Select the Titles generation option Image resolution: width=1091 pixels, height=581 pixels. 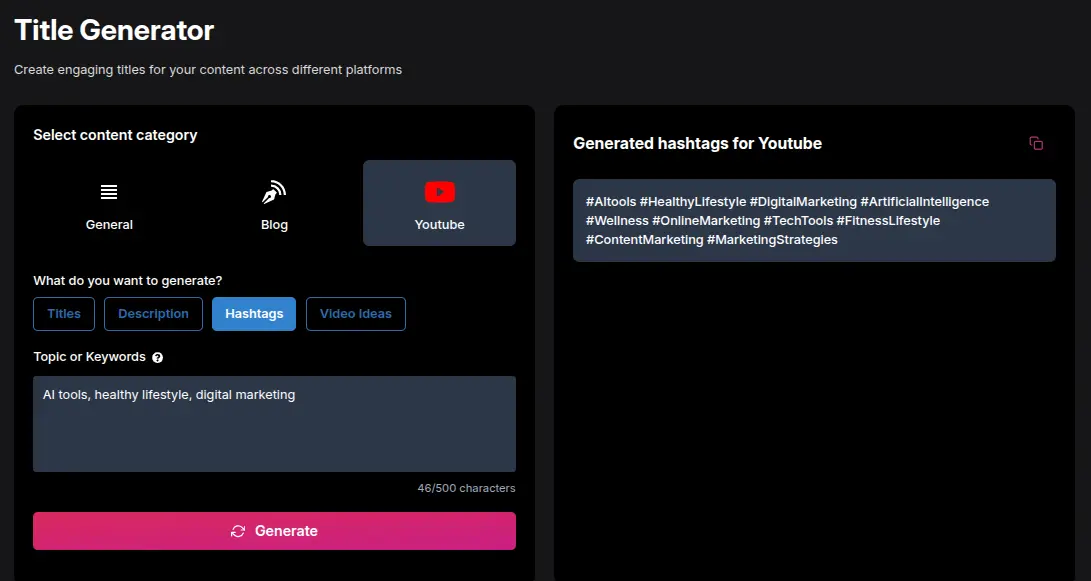click(x=63, y=313)
